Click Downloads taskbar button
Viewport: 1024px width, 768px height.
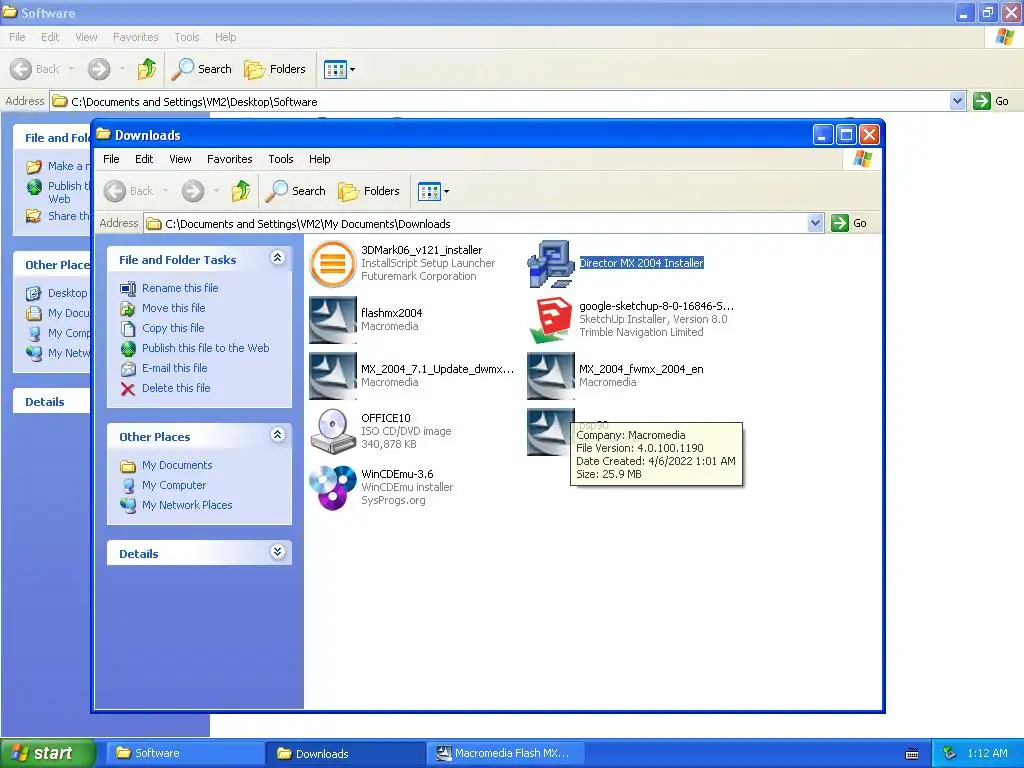[x=344, y=753]
